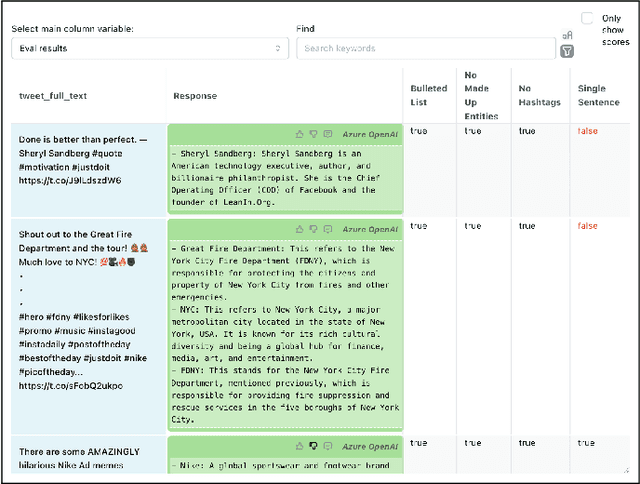Open the main column variable dropdown
The width and height of the screenshot is (640, 484).
(x=150, y=48)
